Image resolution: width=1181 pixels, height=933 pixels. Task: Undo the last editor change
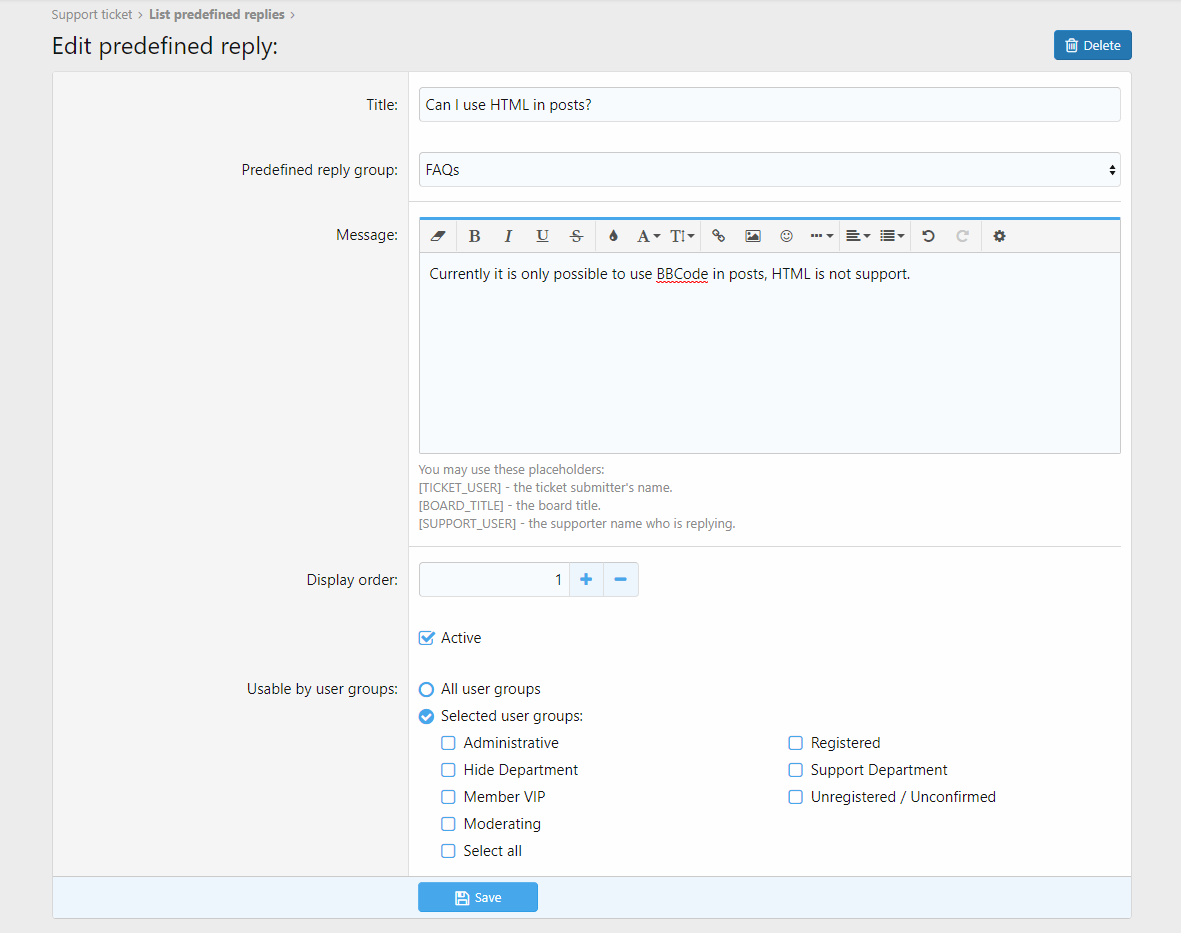coord(928,236)
